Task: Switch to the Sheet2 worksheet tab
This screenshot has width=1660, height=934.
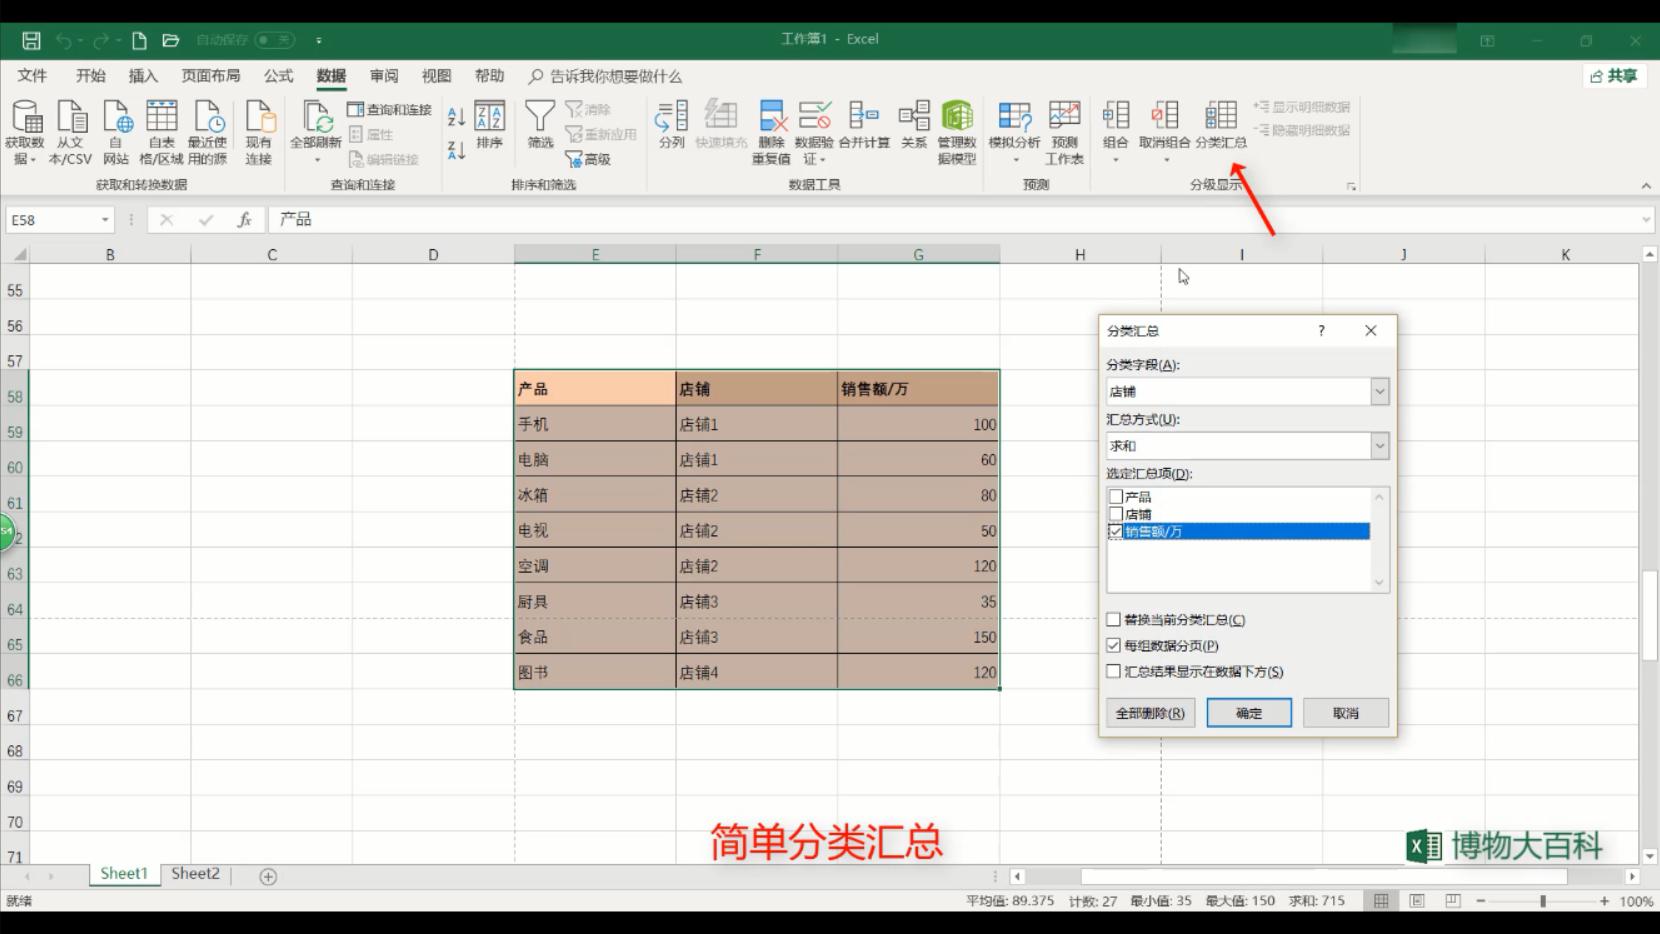Action: [194, 873]
